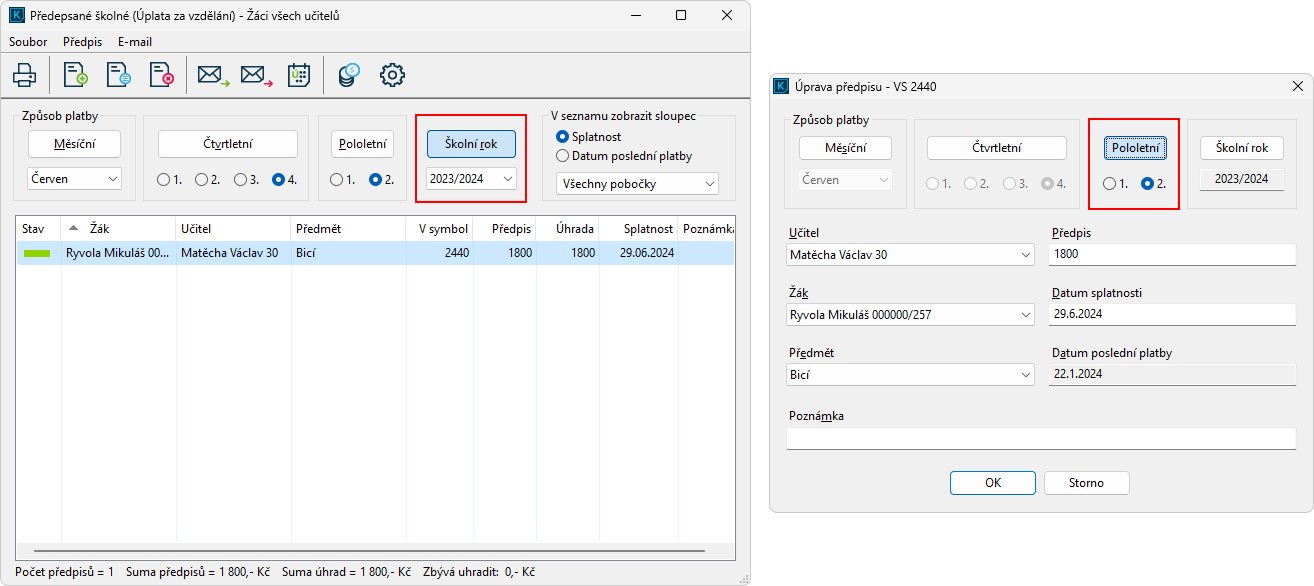Click the Poznámka text field in dialog
Screen dimensions: 1314x586
(1040, 439)
